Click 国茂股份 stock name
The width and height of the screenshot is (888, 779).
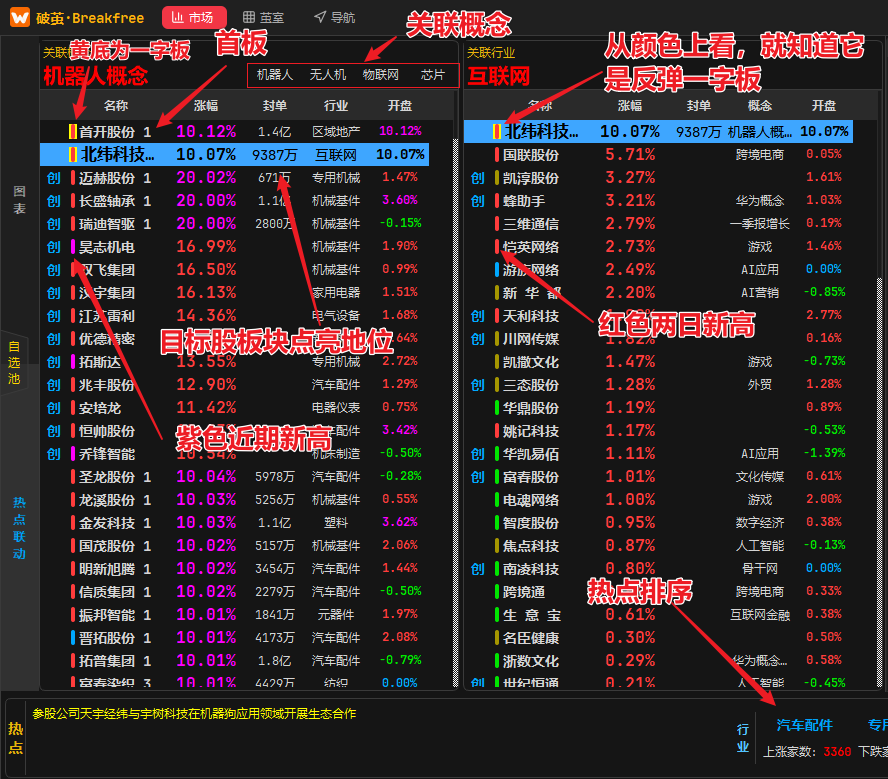tap(106, 546)
